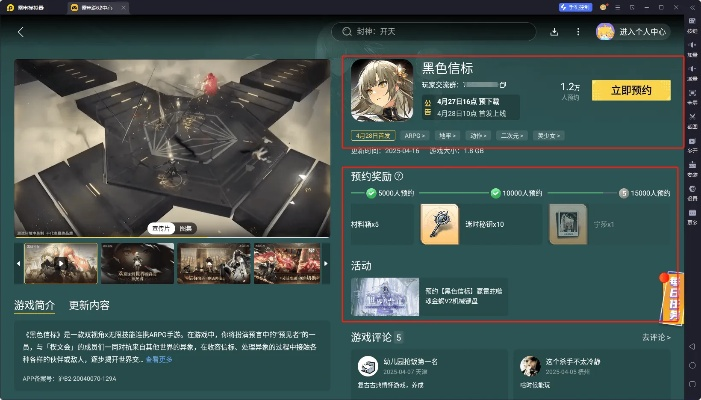Open the 动作 tag chevron
Image resolution: width=701 pixels, height=400 pixels.
pos(478,135)
